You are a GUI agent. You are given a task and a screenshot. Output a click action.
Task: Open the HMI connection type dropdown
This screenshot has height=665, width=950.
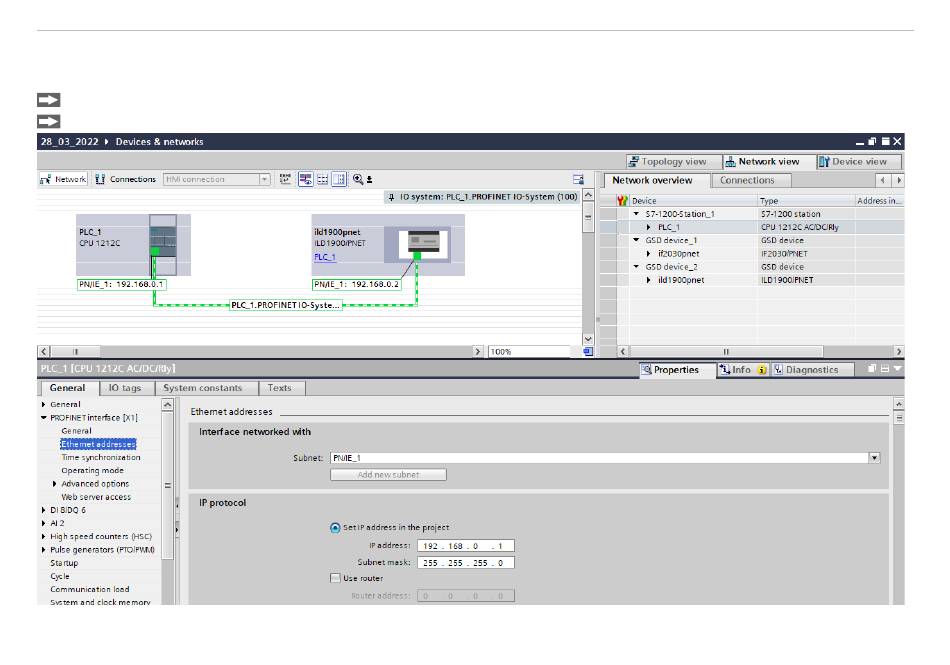[264, 179]
